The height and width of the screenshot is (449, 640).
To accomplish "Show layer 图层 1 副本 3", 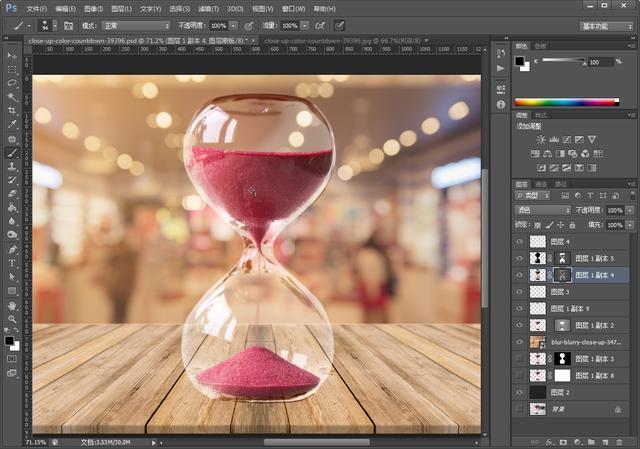I will pyautogui.click(x=520, y=359).
